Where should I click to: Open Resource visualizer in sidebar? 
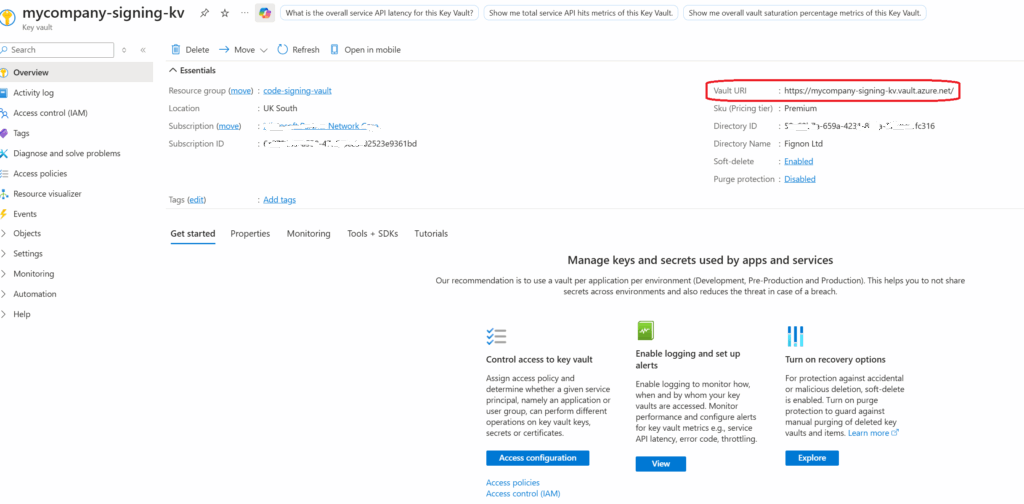(x=47, y=194)
